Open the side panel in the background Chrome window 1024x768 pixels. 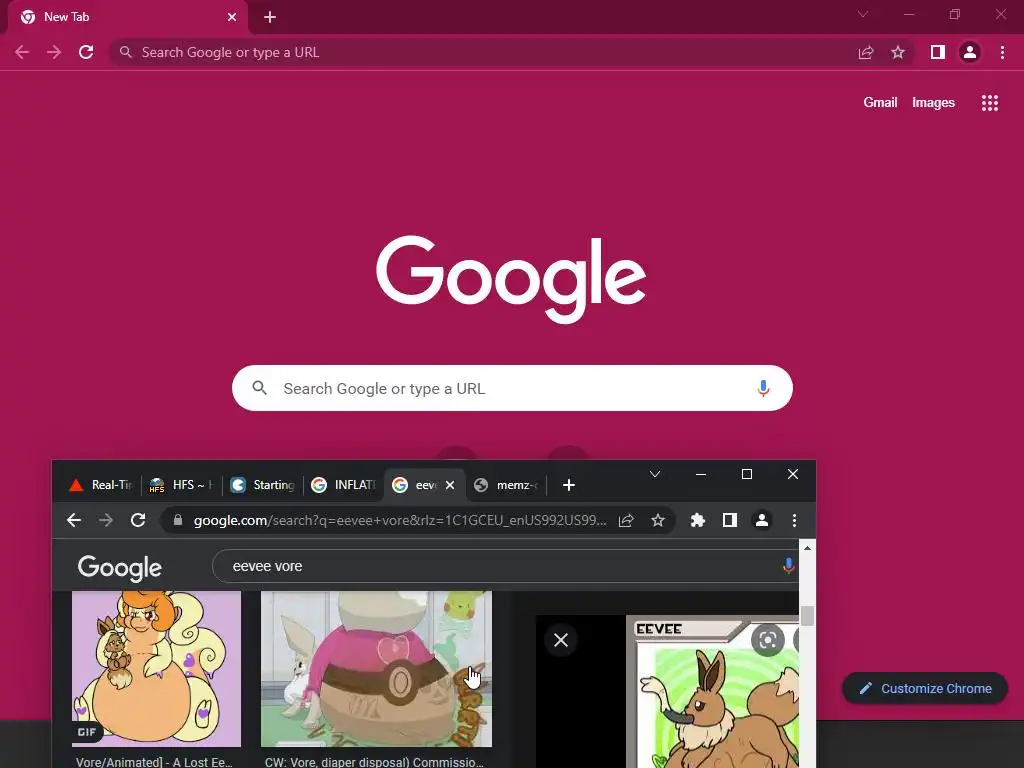click(x=938, y=52)
